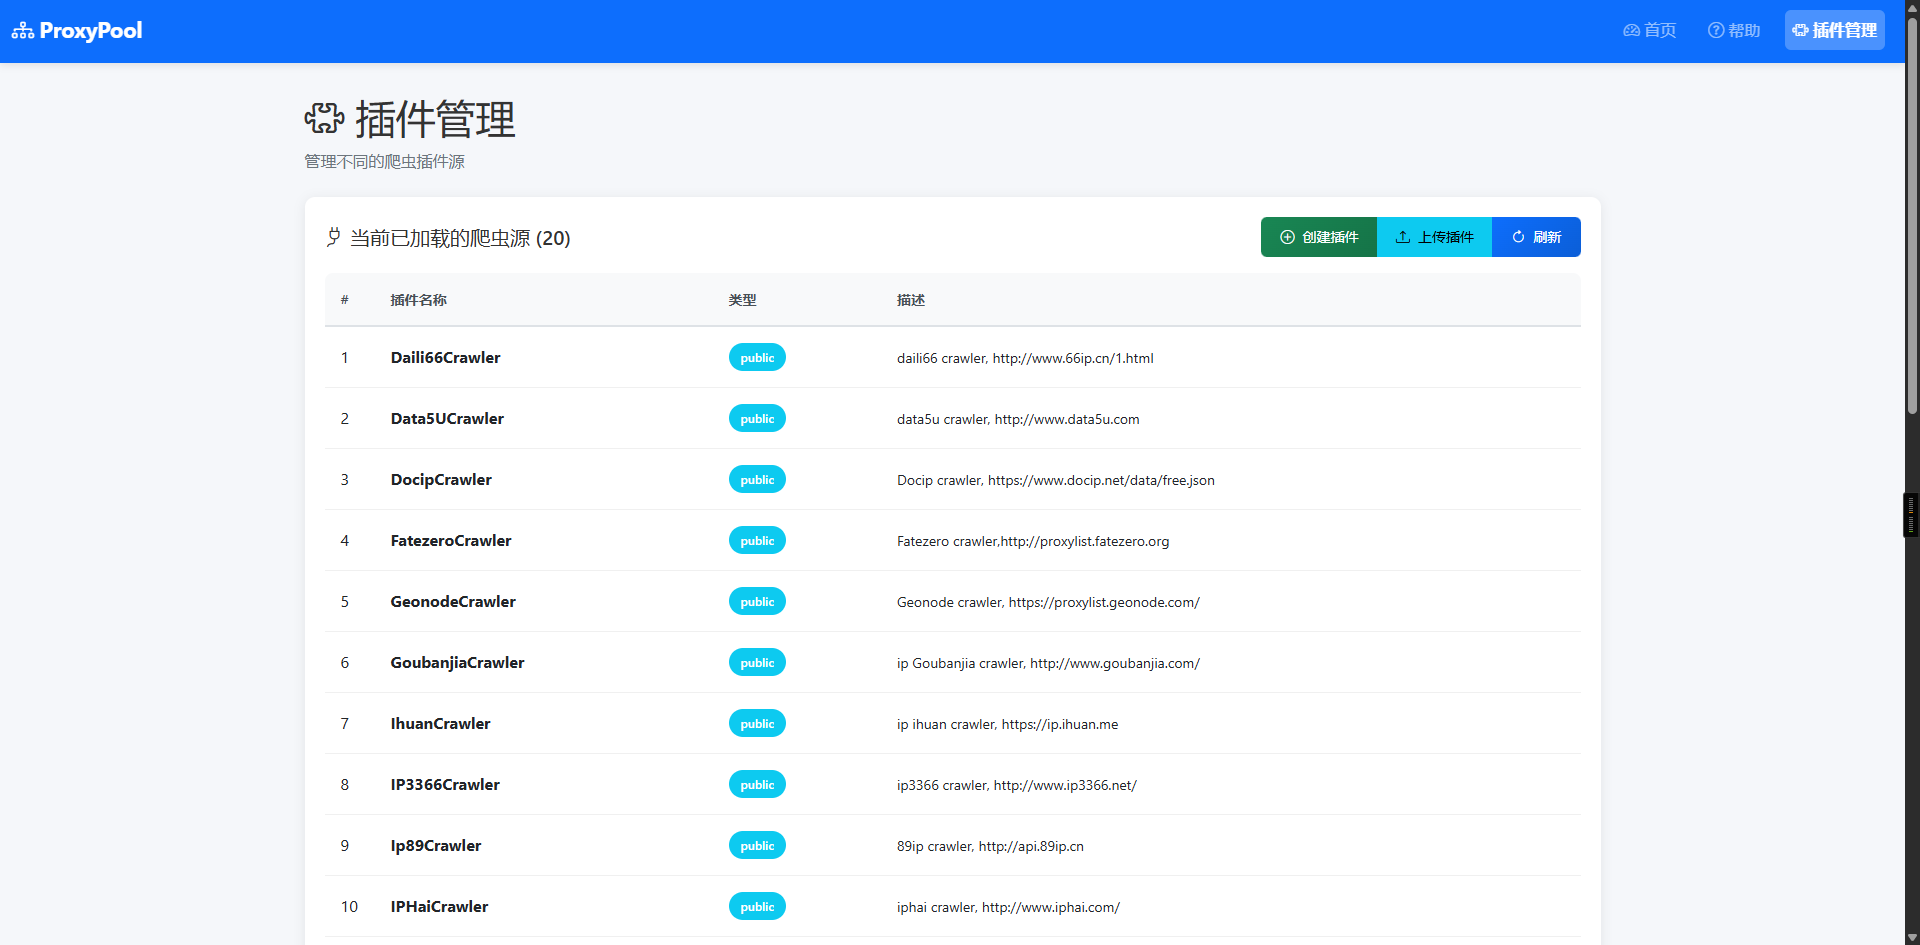Click the public badge for Data5UCrawler
This screenshot has width=1920, height=945.
pyautogui.click(x=757, y=419)
